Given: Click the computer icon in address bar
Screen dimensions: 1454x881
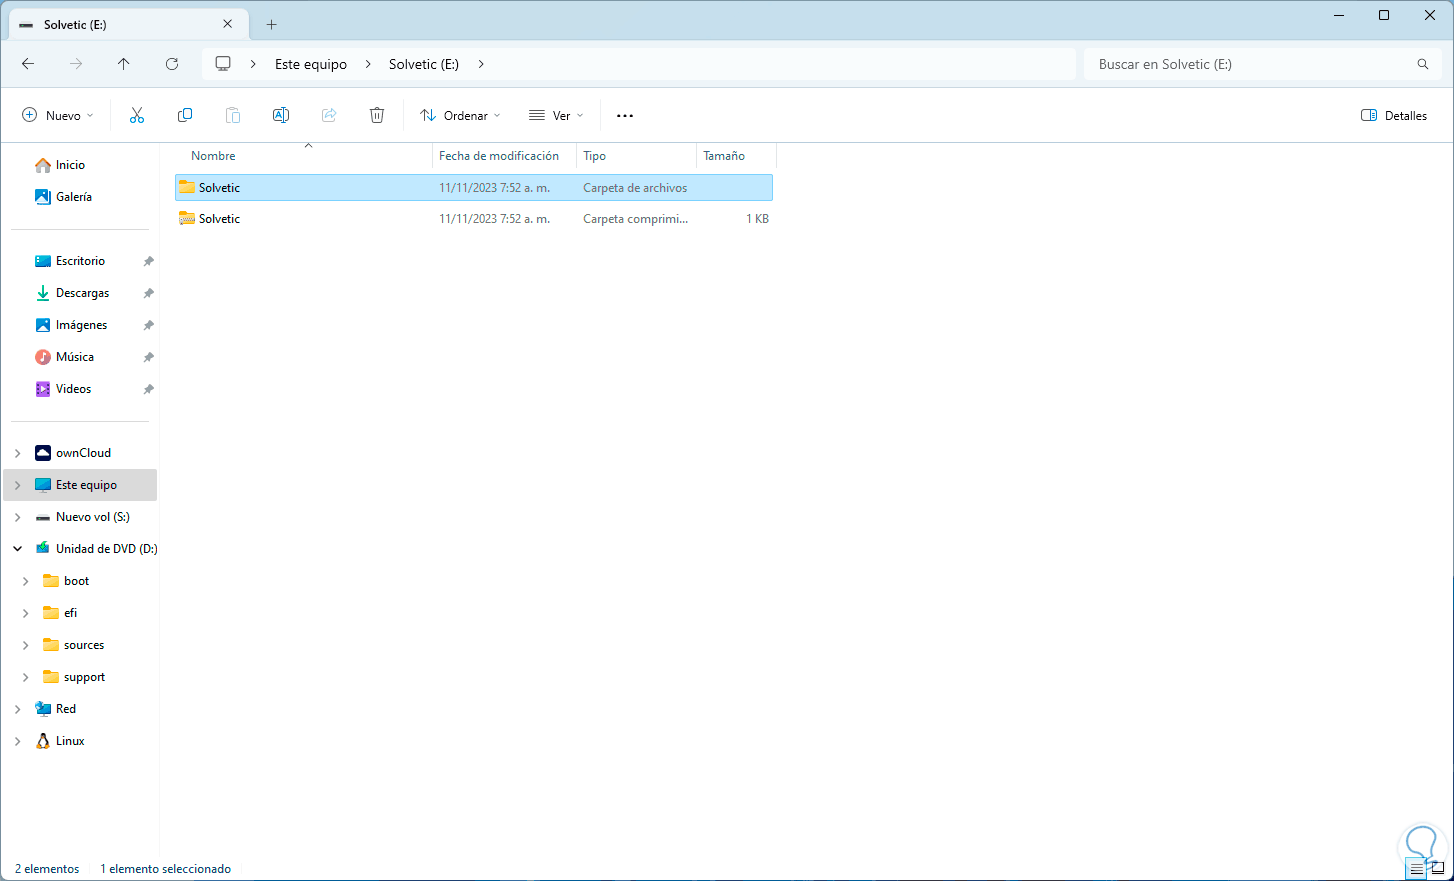Looking at the screenshot, I should point(223,64).
